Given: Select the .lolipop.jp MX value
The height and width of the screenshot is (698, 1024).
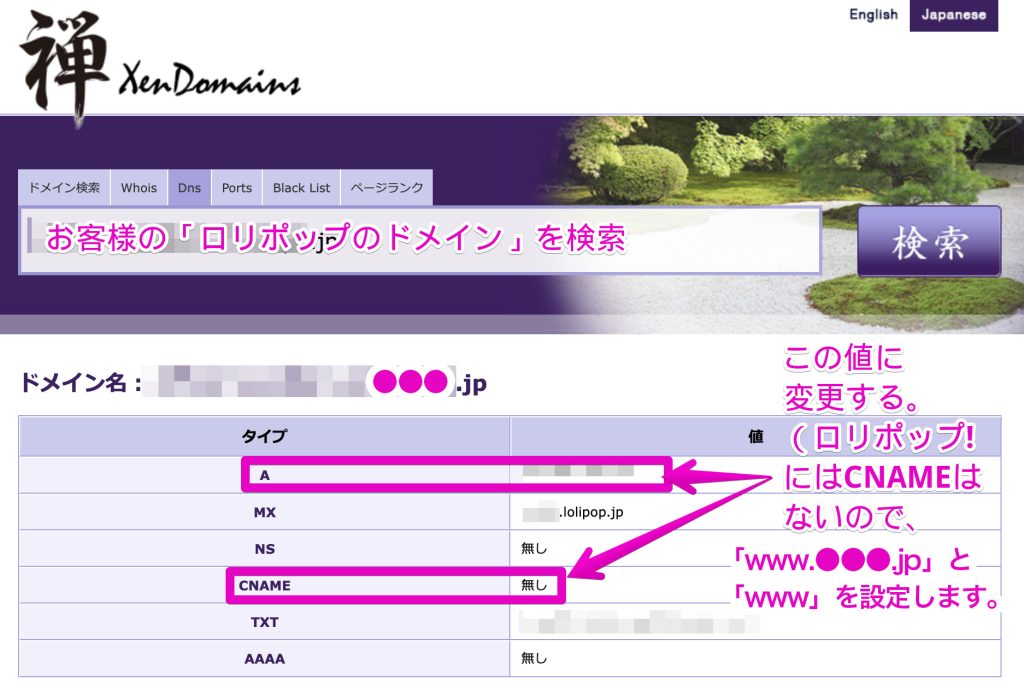Looking at the screenshot, I should click(x=573, y=512).
